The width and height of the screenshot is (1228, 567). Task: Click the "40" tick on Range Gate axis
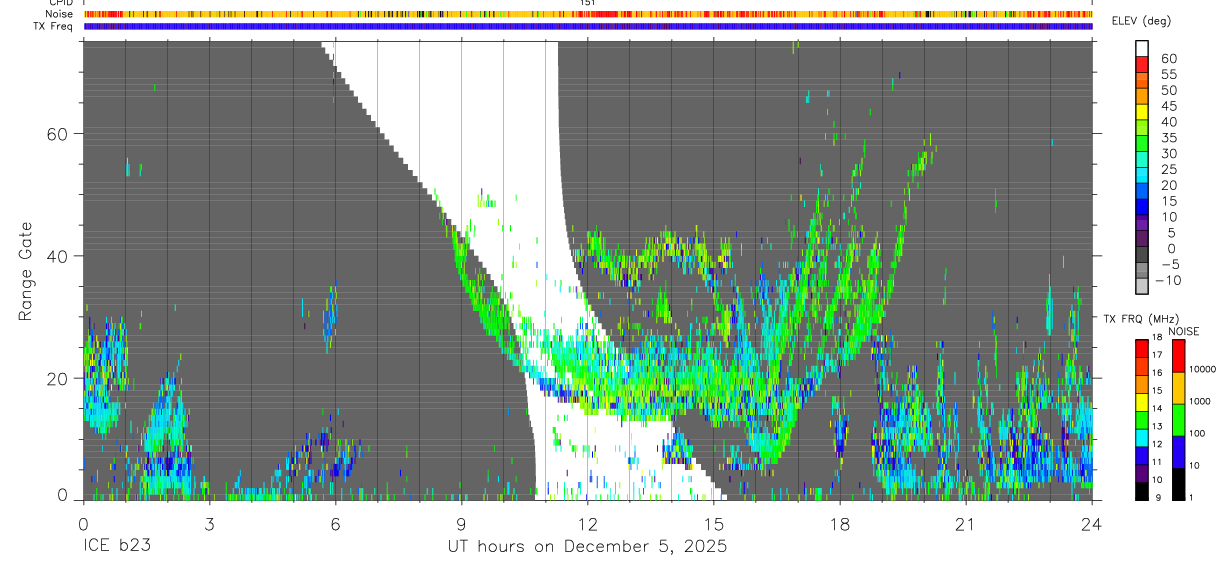57,256
